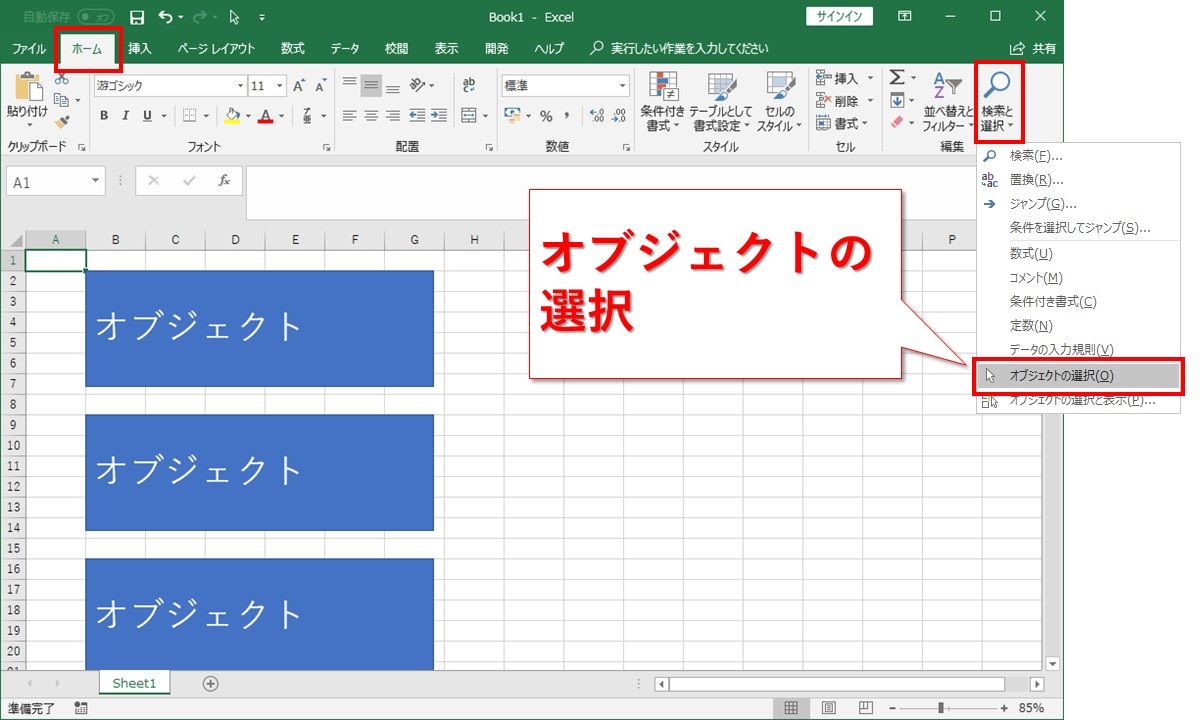Toggle the AutoSave switch

pos(97,17)
